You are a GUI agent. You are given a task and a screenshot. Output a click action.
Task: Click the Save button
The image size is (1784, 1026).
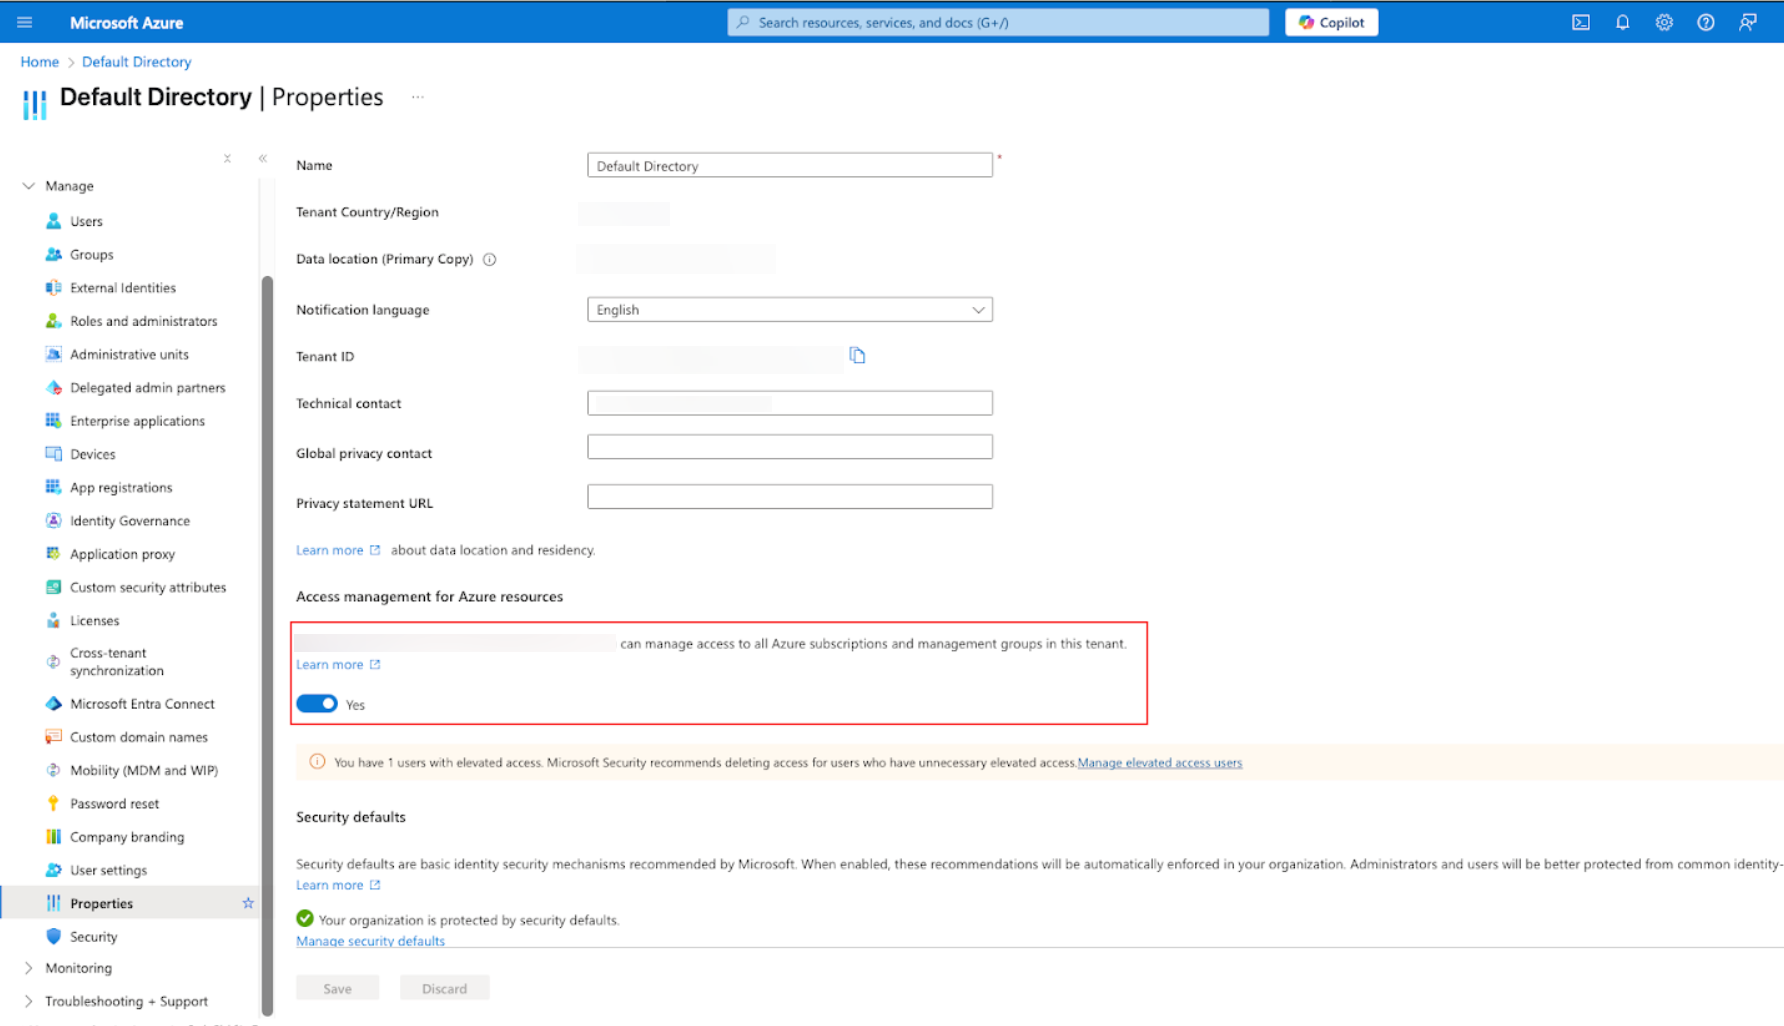(337, 988)
